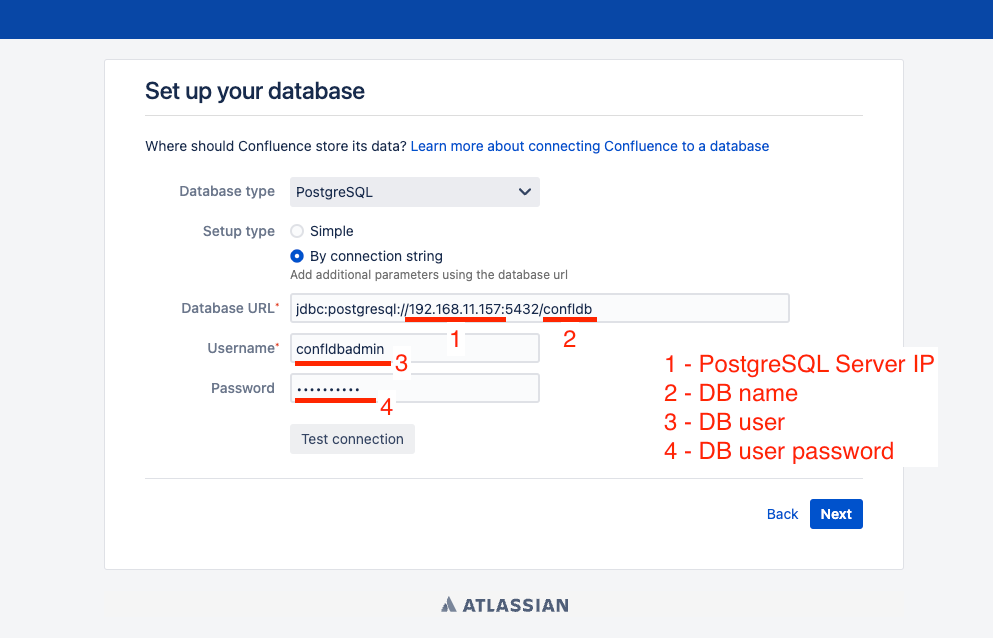Click the Database URL label
Viewport: 993px width, 638px height.
[230, 308]
